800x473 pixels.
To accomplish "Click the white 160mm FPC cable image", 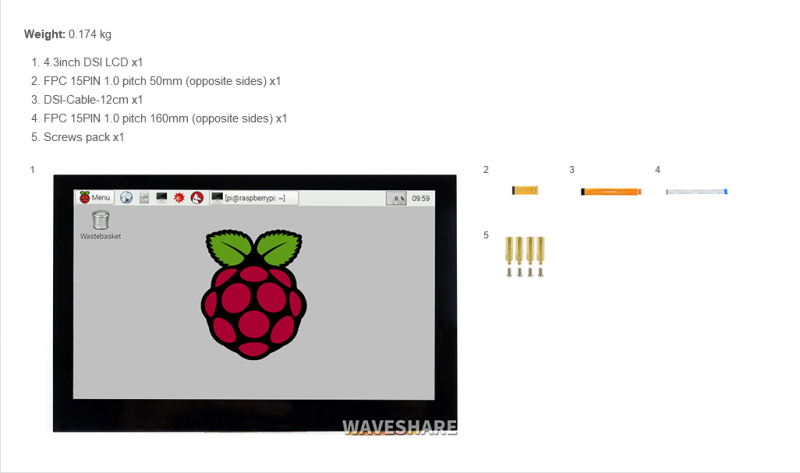I will tap(696, 192).
